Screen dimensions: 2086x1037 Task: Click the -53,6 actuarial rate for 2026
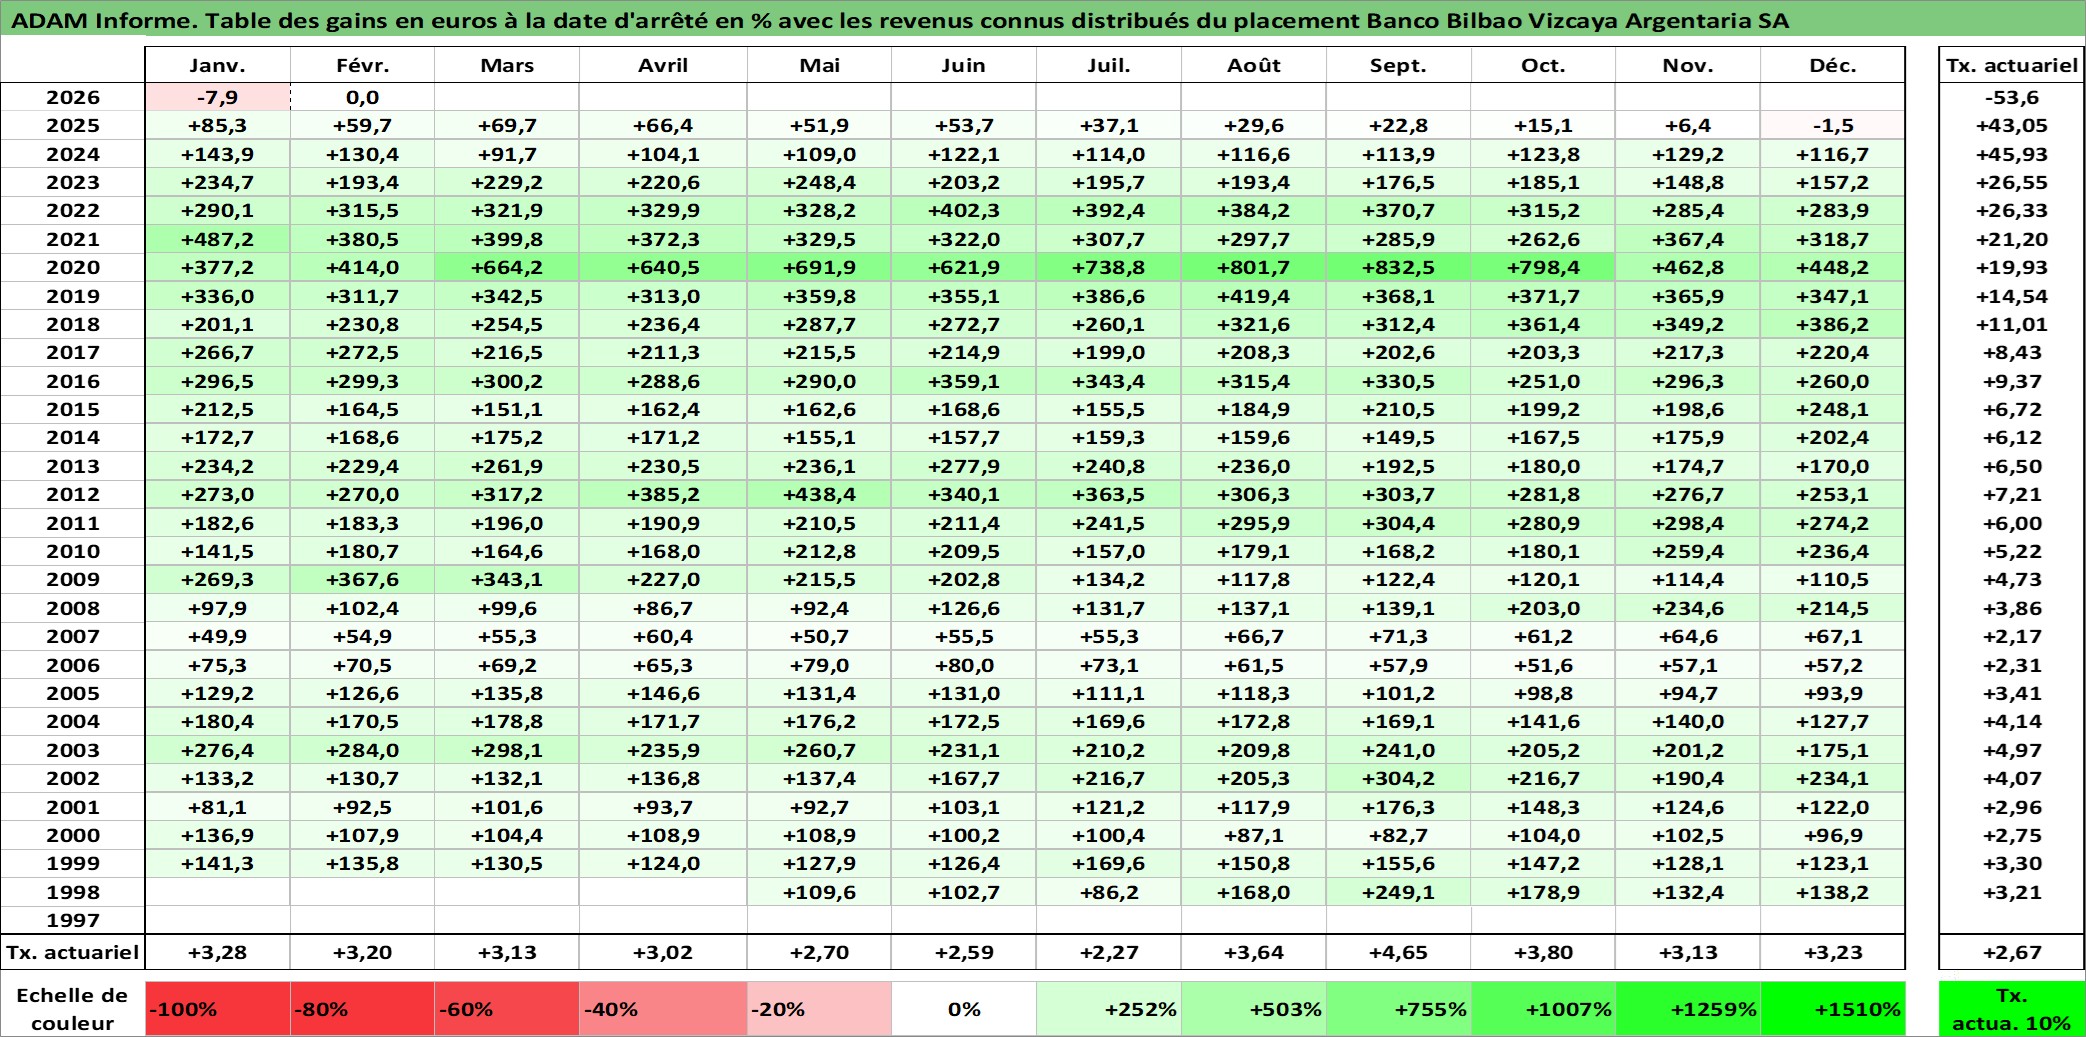click(x=2012, y=97)
